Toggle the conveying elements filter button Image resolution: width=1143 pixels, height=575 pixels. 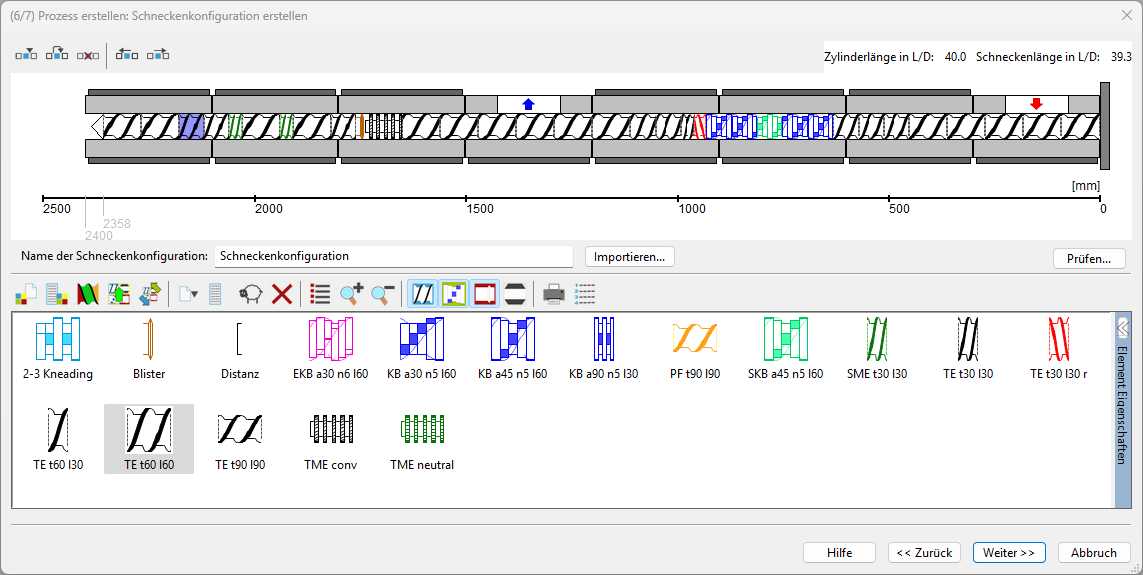coord(423,294)
